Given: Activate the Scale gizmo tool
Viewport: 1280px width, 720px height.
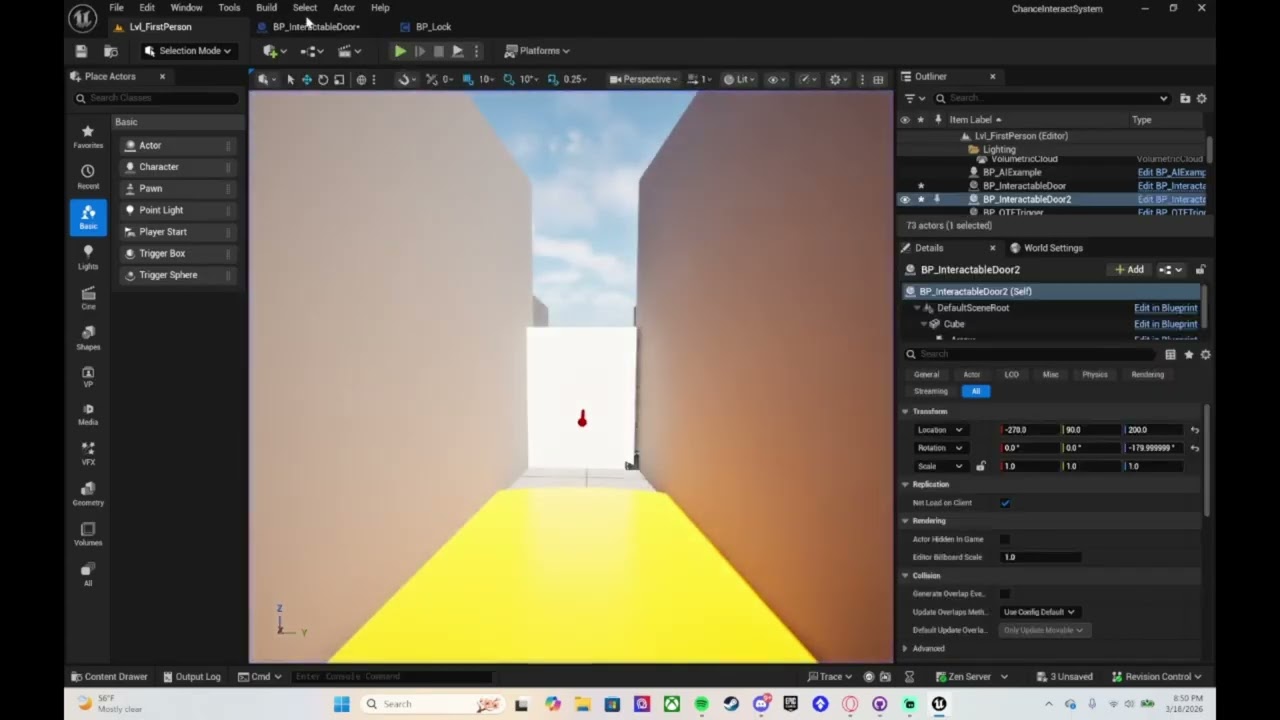Looking at the screenshot, I should point(339,79).
